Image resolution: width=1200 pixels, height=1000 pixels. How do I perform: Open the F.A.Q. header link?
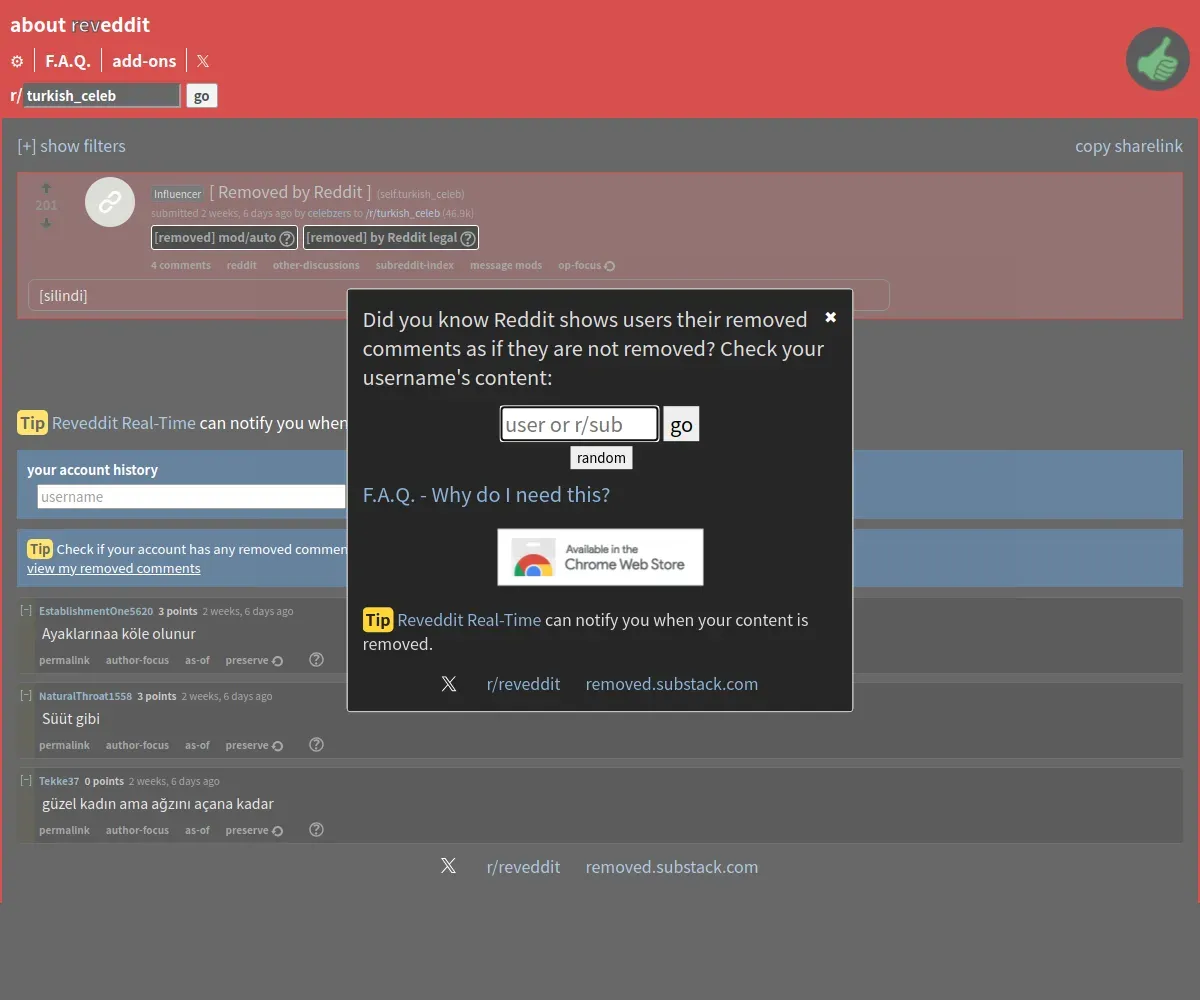pos(68,61)
